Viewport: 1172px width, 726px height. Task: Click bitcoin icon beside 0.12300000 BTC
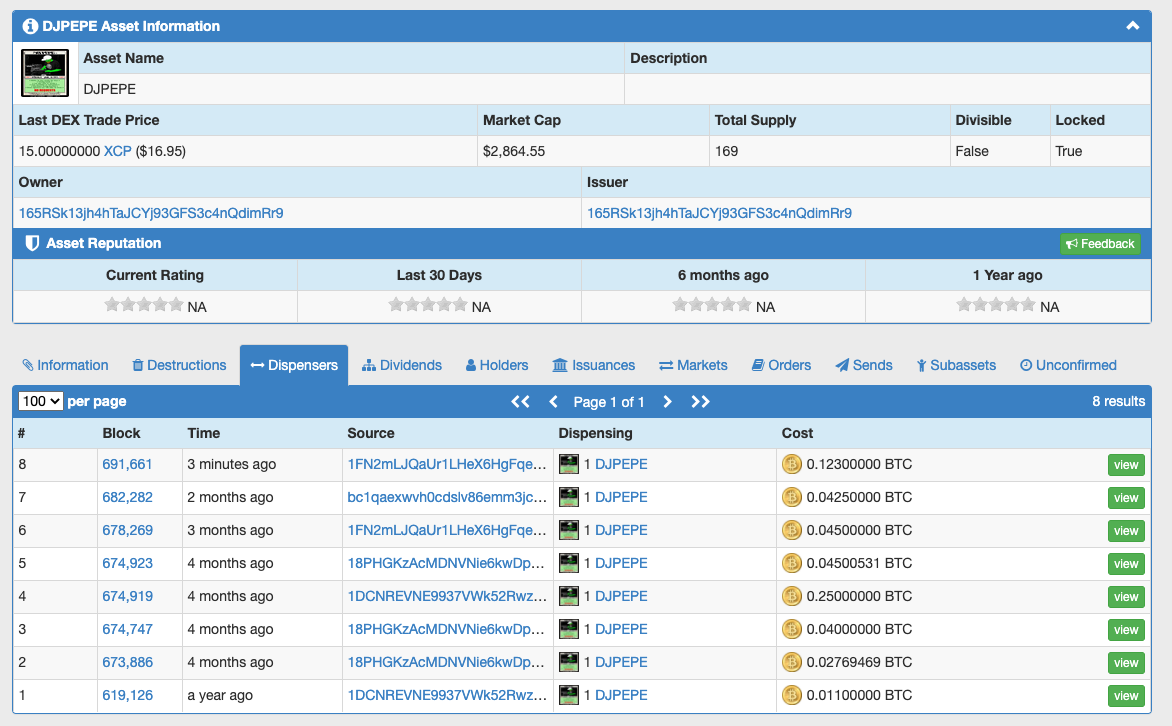[x=792, y=464]
